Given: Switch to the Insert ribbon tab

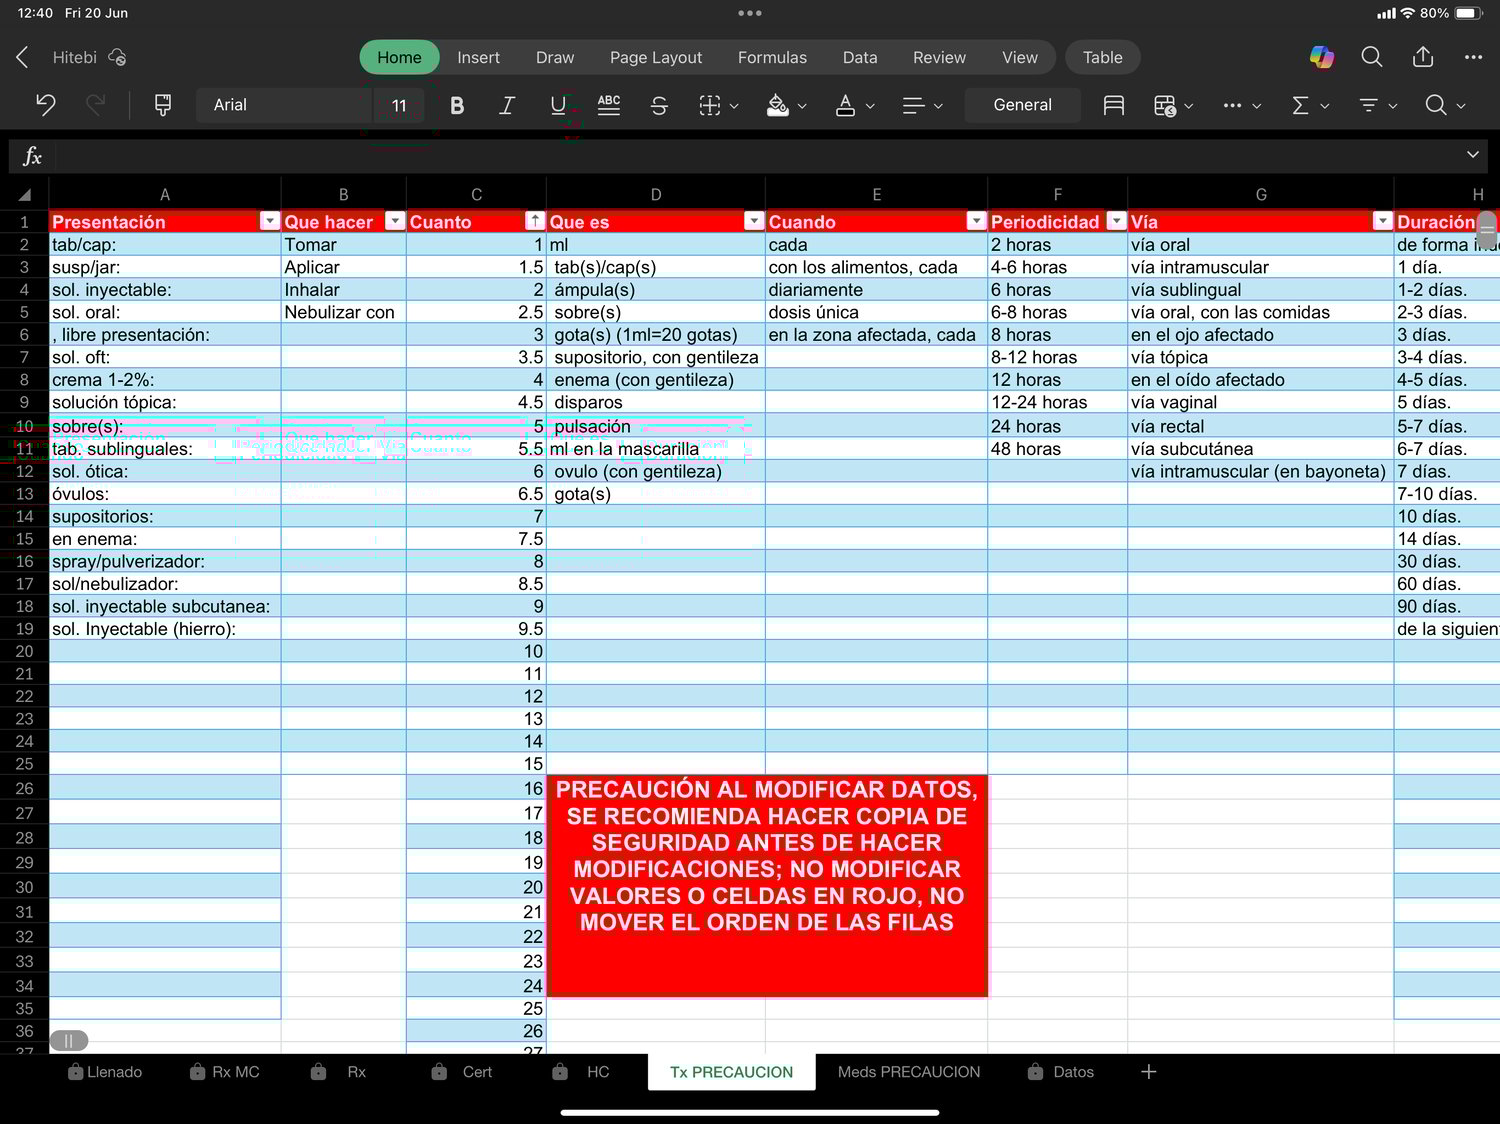Looking at the screenshot, I should coord(478,57).
